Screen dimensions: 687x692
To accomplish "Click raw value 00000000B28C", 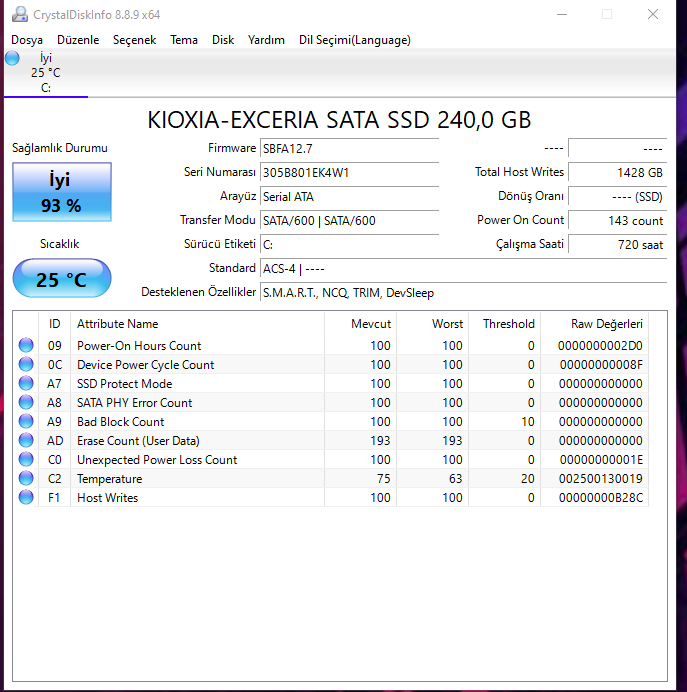I will (601, 497).
